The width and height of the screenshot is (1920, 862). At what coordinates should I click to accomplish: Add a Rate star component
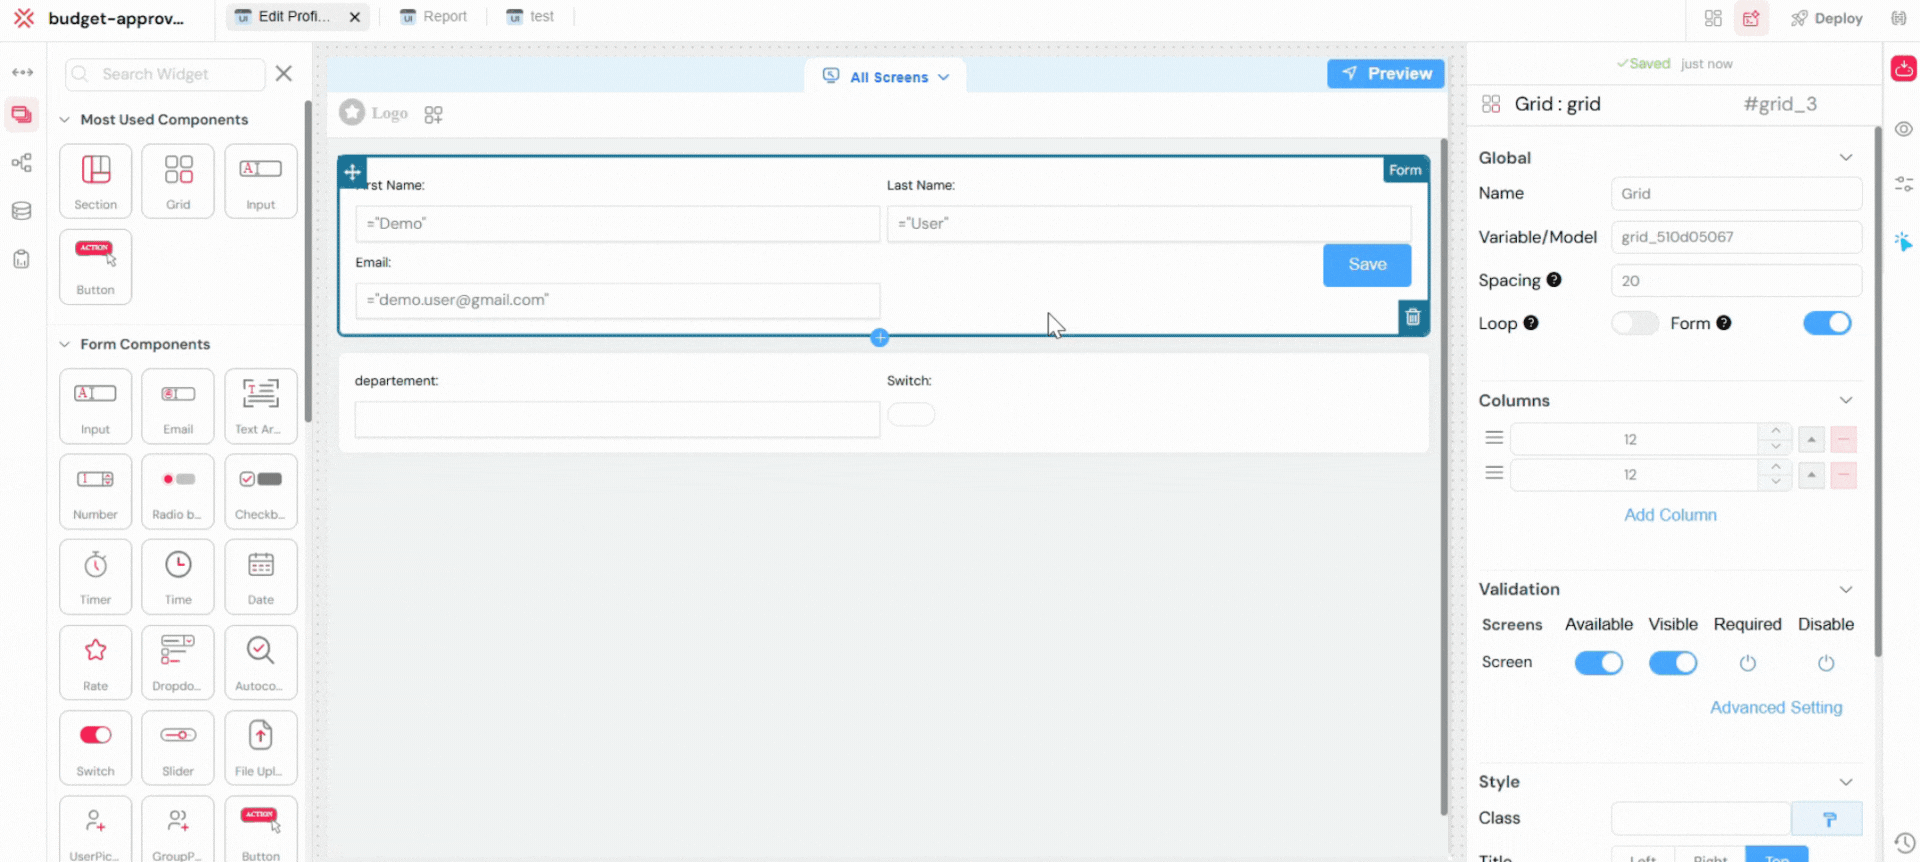95,662
